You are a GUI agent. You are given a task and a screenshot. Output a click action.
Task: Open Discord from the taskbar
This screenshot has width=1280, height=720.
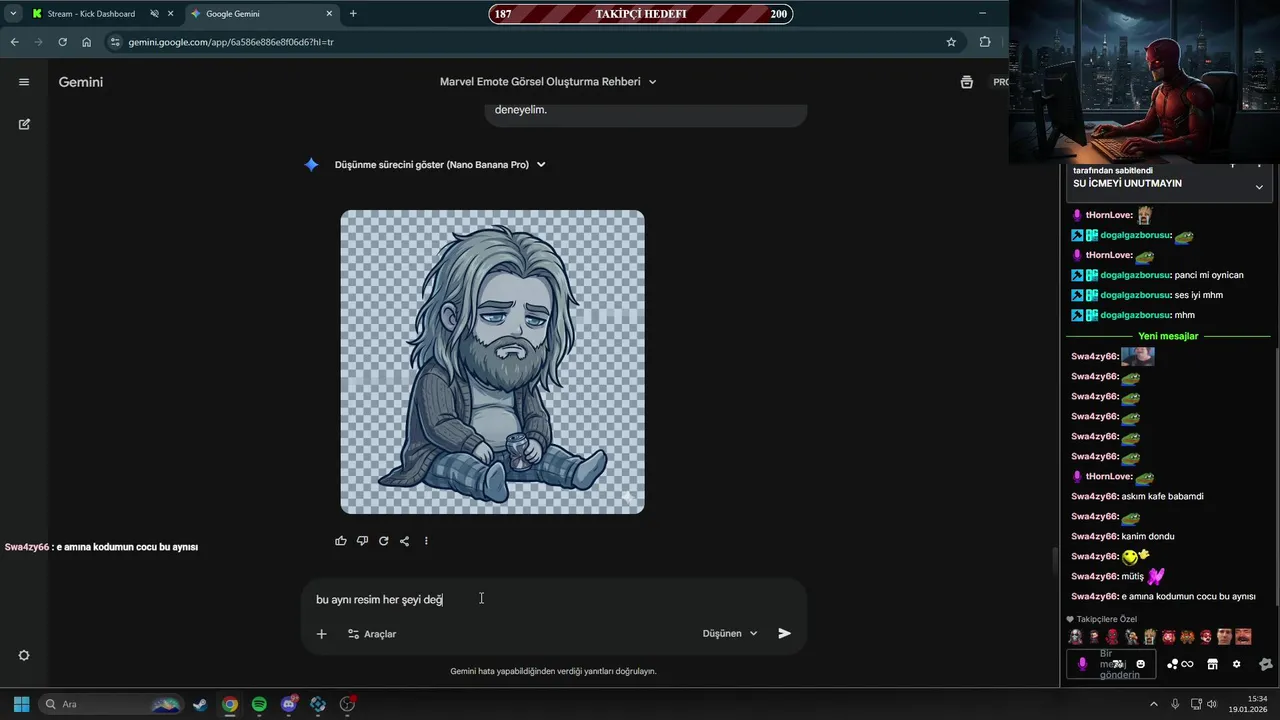point(289,704)
